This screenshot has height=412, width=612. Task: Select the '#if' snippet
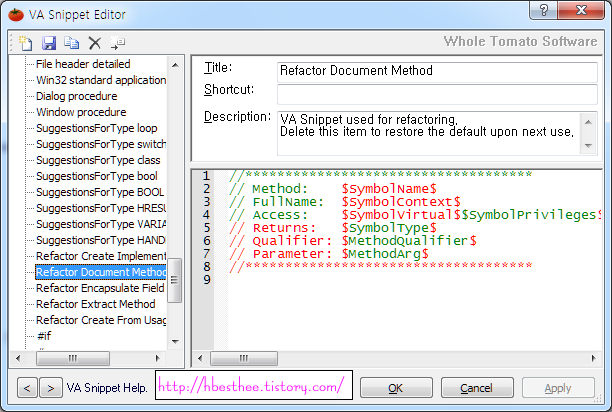point(44,336)
